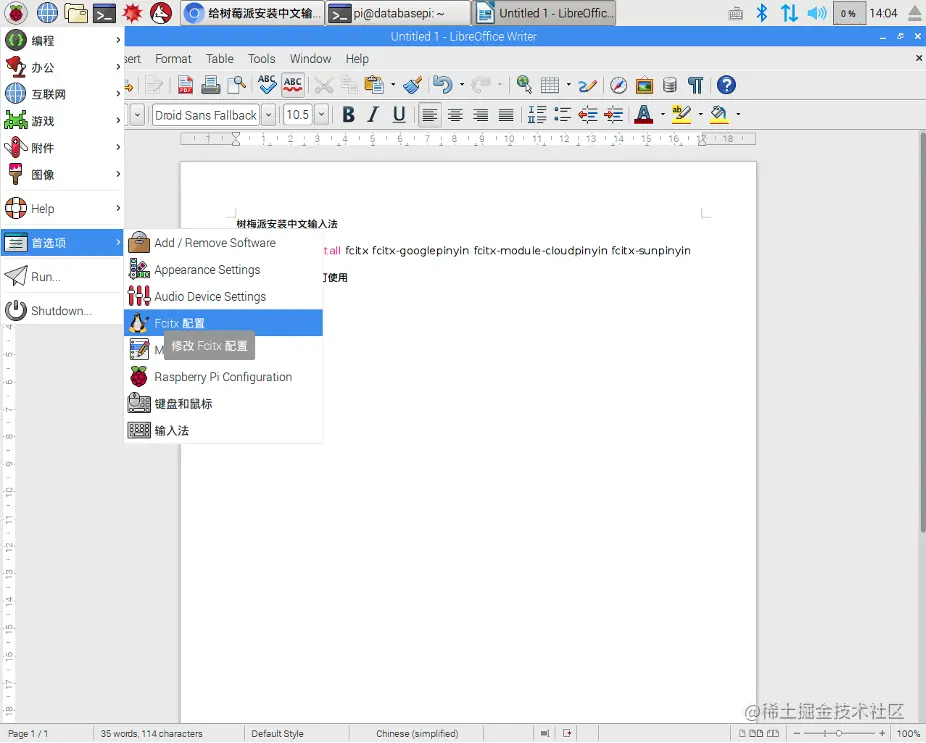The height and width of the screenshot is (743, 926).
Task: Show Draw Functions pencil icon
Action: [x=588, y=86]
